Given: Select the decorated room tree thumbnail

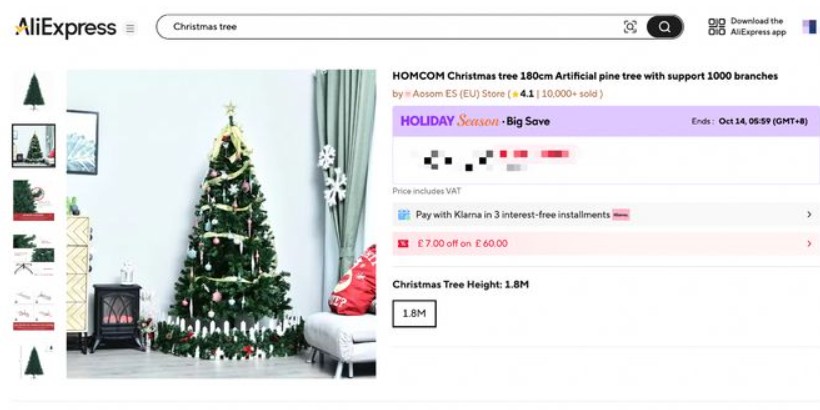Looking at the screenshot, I should click(34, 145).
